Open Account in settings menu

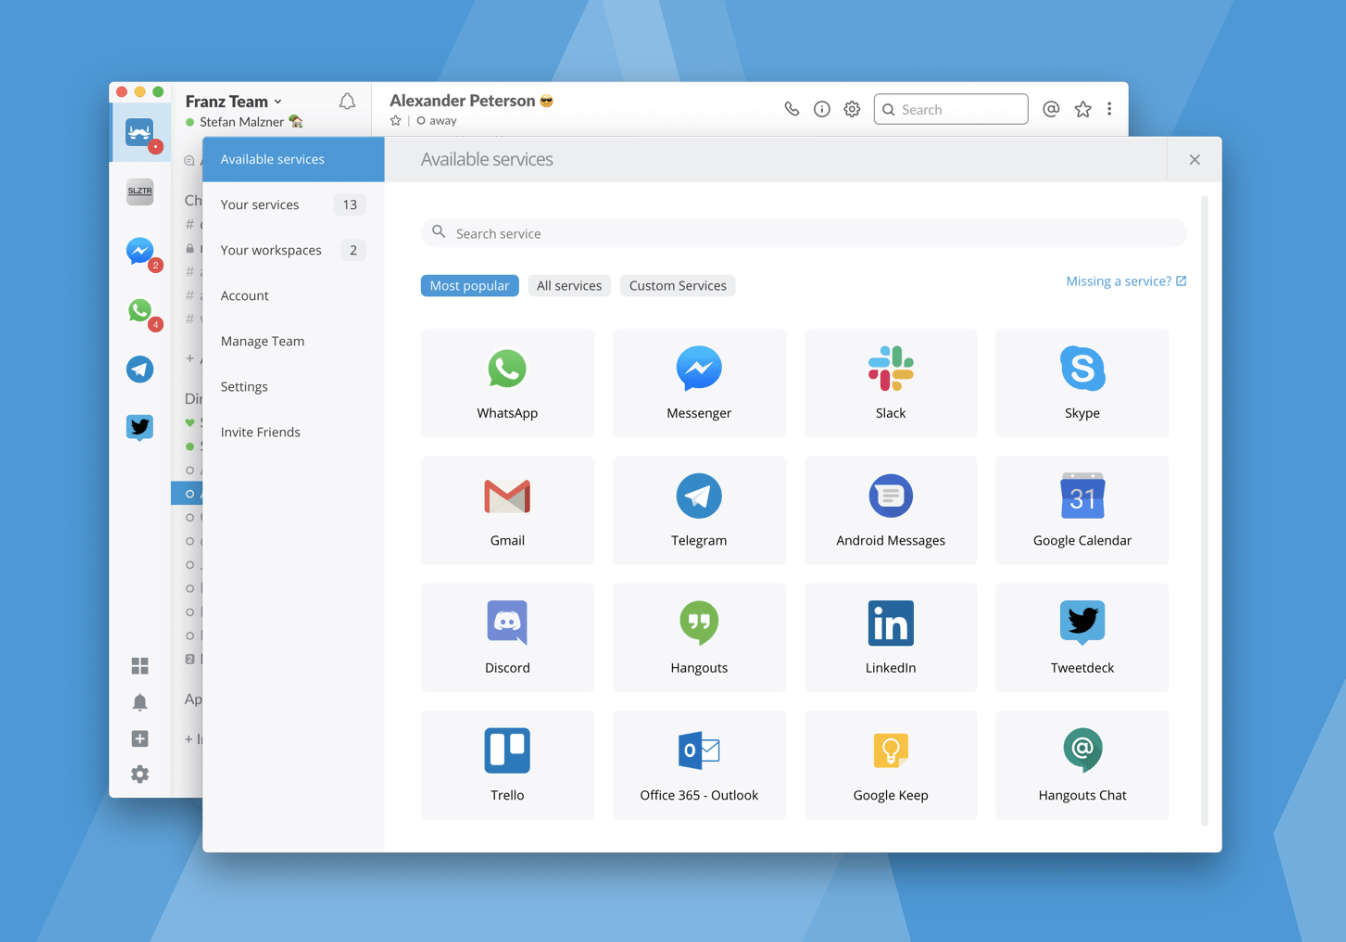pos(294,296)
